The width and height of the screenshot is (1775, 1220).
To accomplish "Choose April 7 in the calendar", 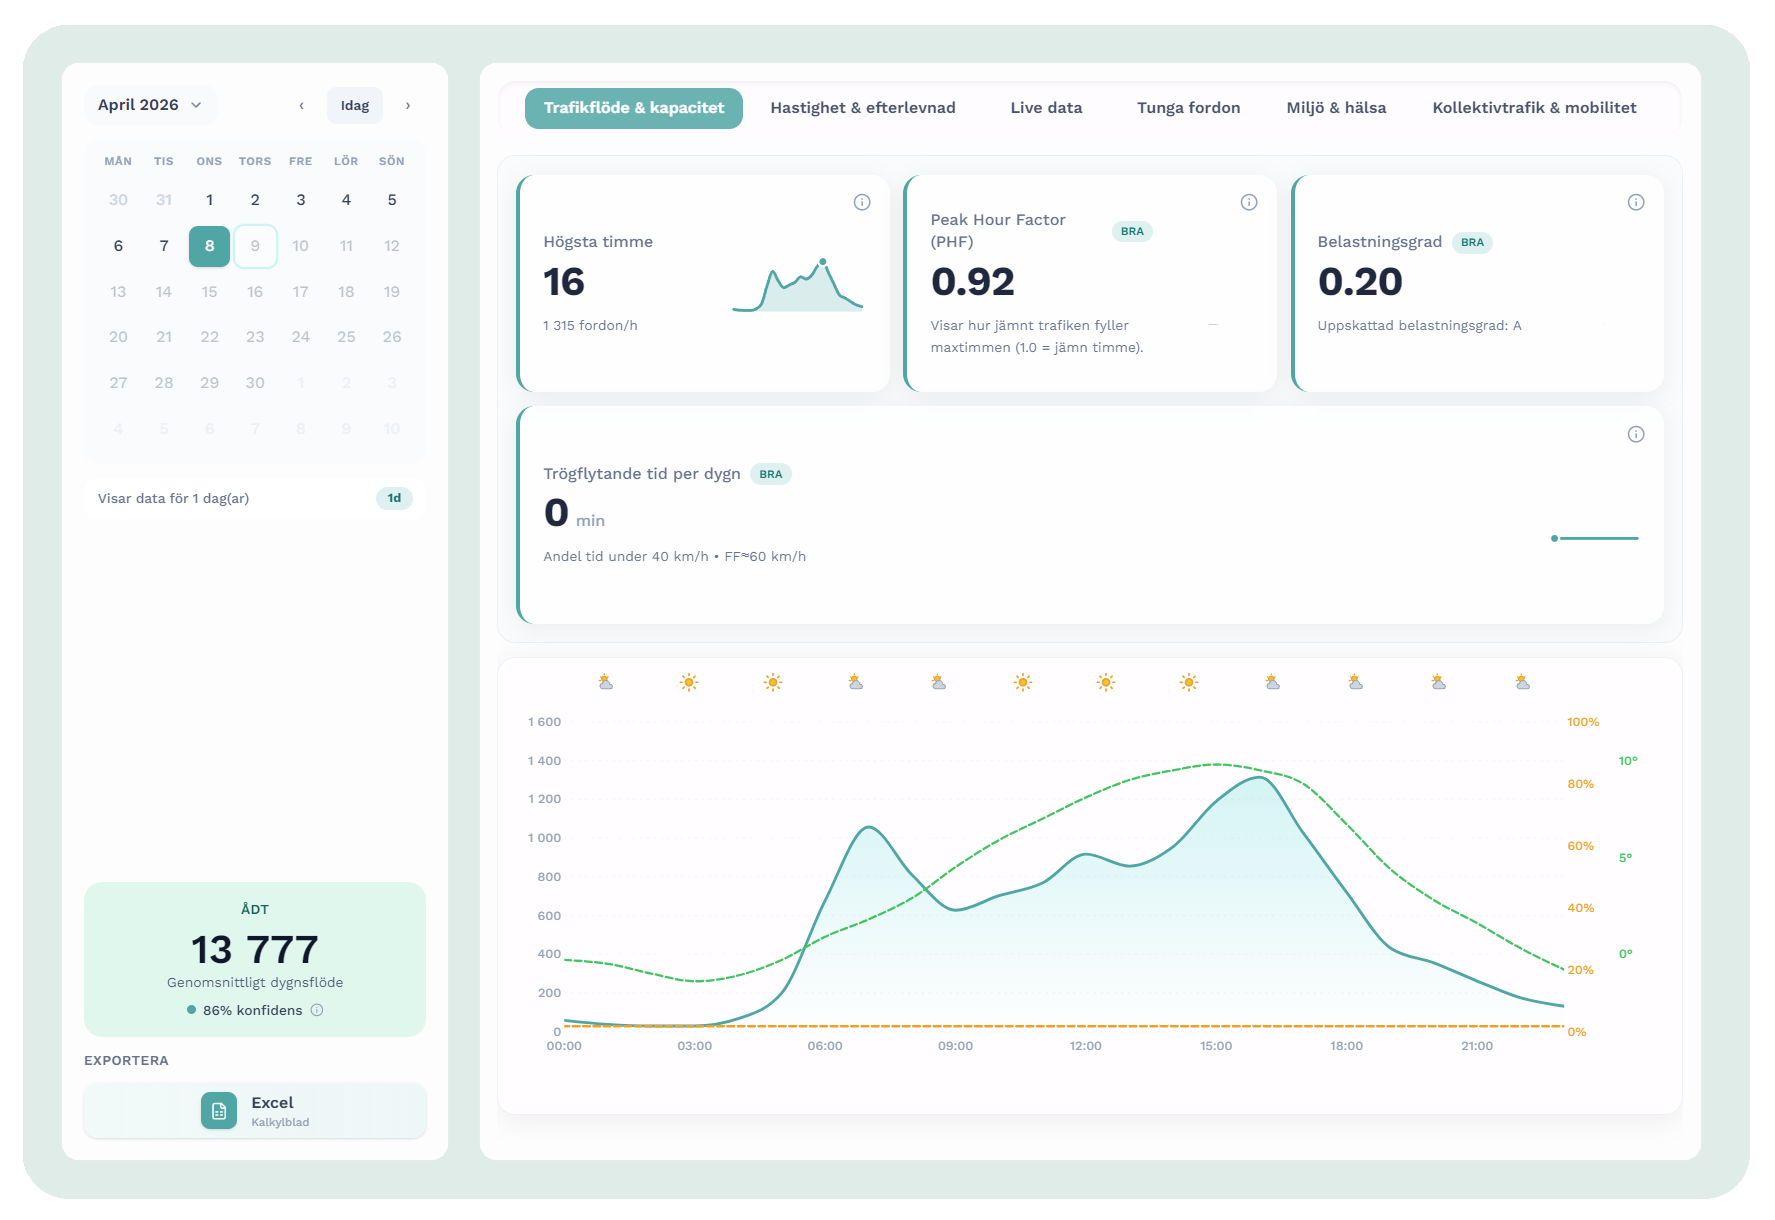I will tap(164, 246).
